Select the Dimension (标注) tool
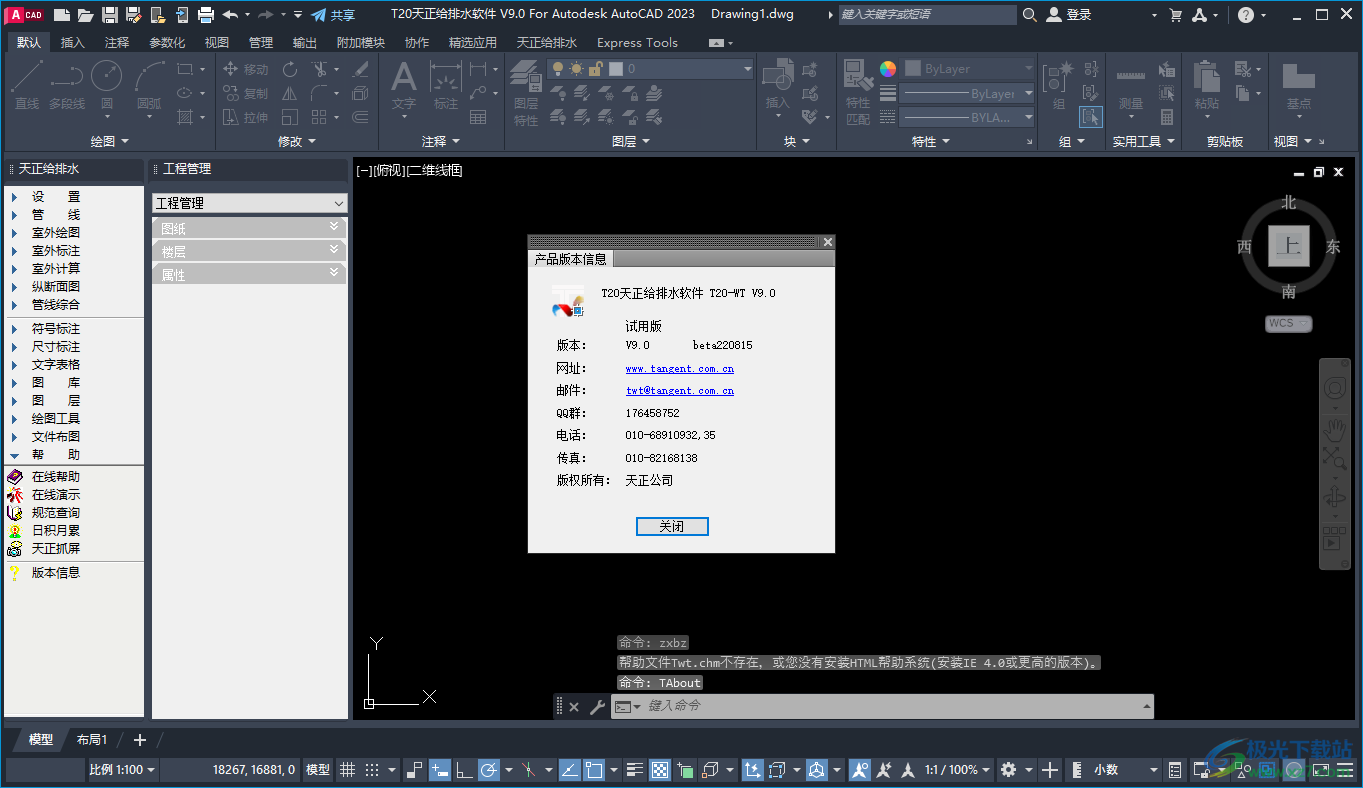Screen dimensions: 1363x788 [445, 85]
